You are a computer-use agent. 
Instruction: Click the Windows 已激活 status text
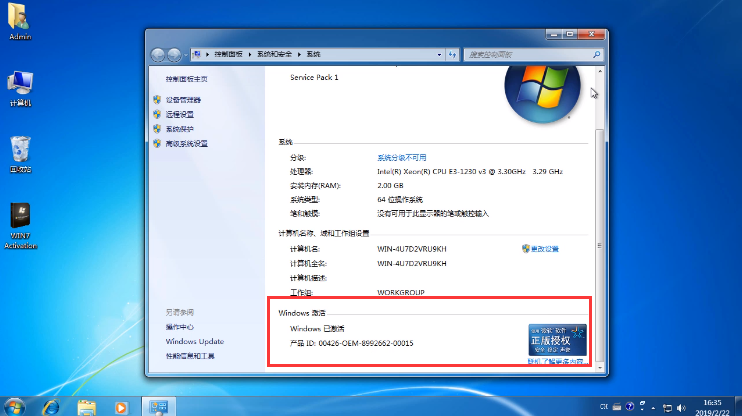click(x=317, y=328)
